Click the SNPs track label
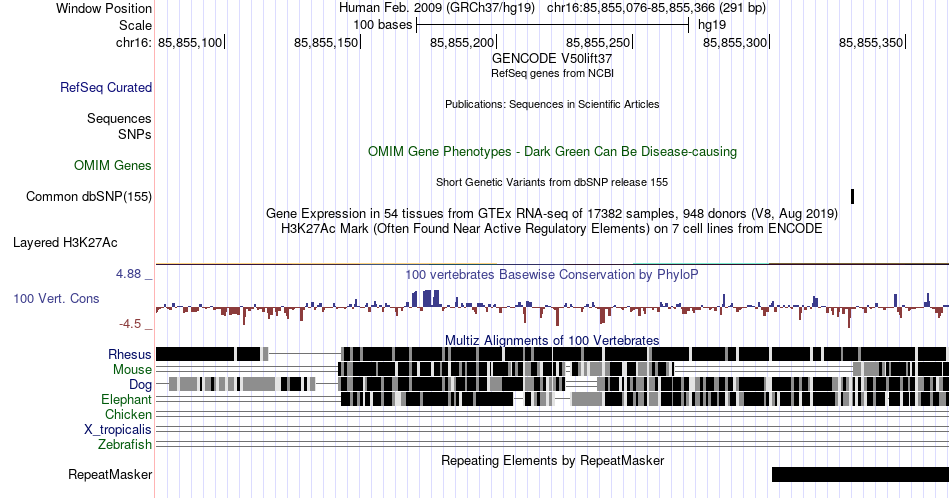 point(135,134)
